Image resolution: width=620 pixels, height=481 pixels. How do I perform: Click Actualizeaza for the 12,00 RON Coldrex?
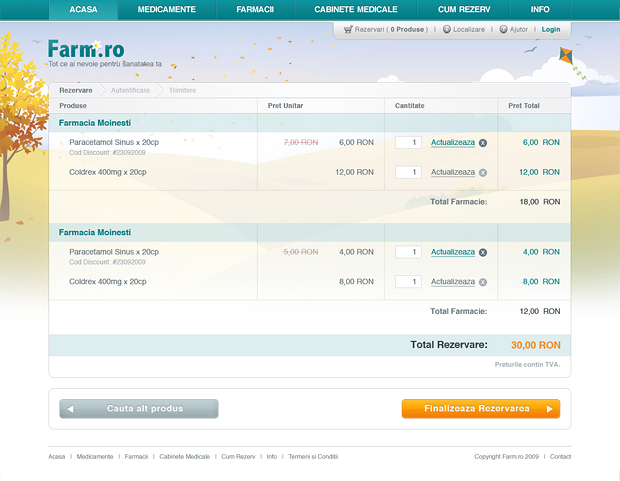point(453,172)
